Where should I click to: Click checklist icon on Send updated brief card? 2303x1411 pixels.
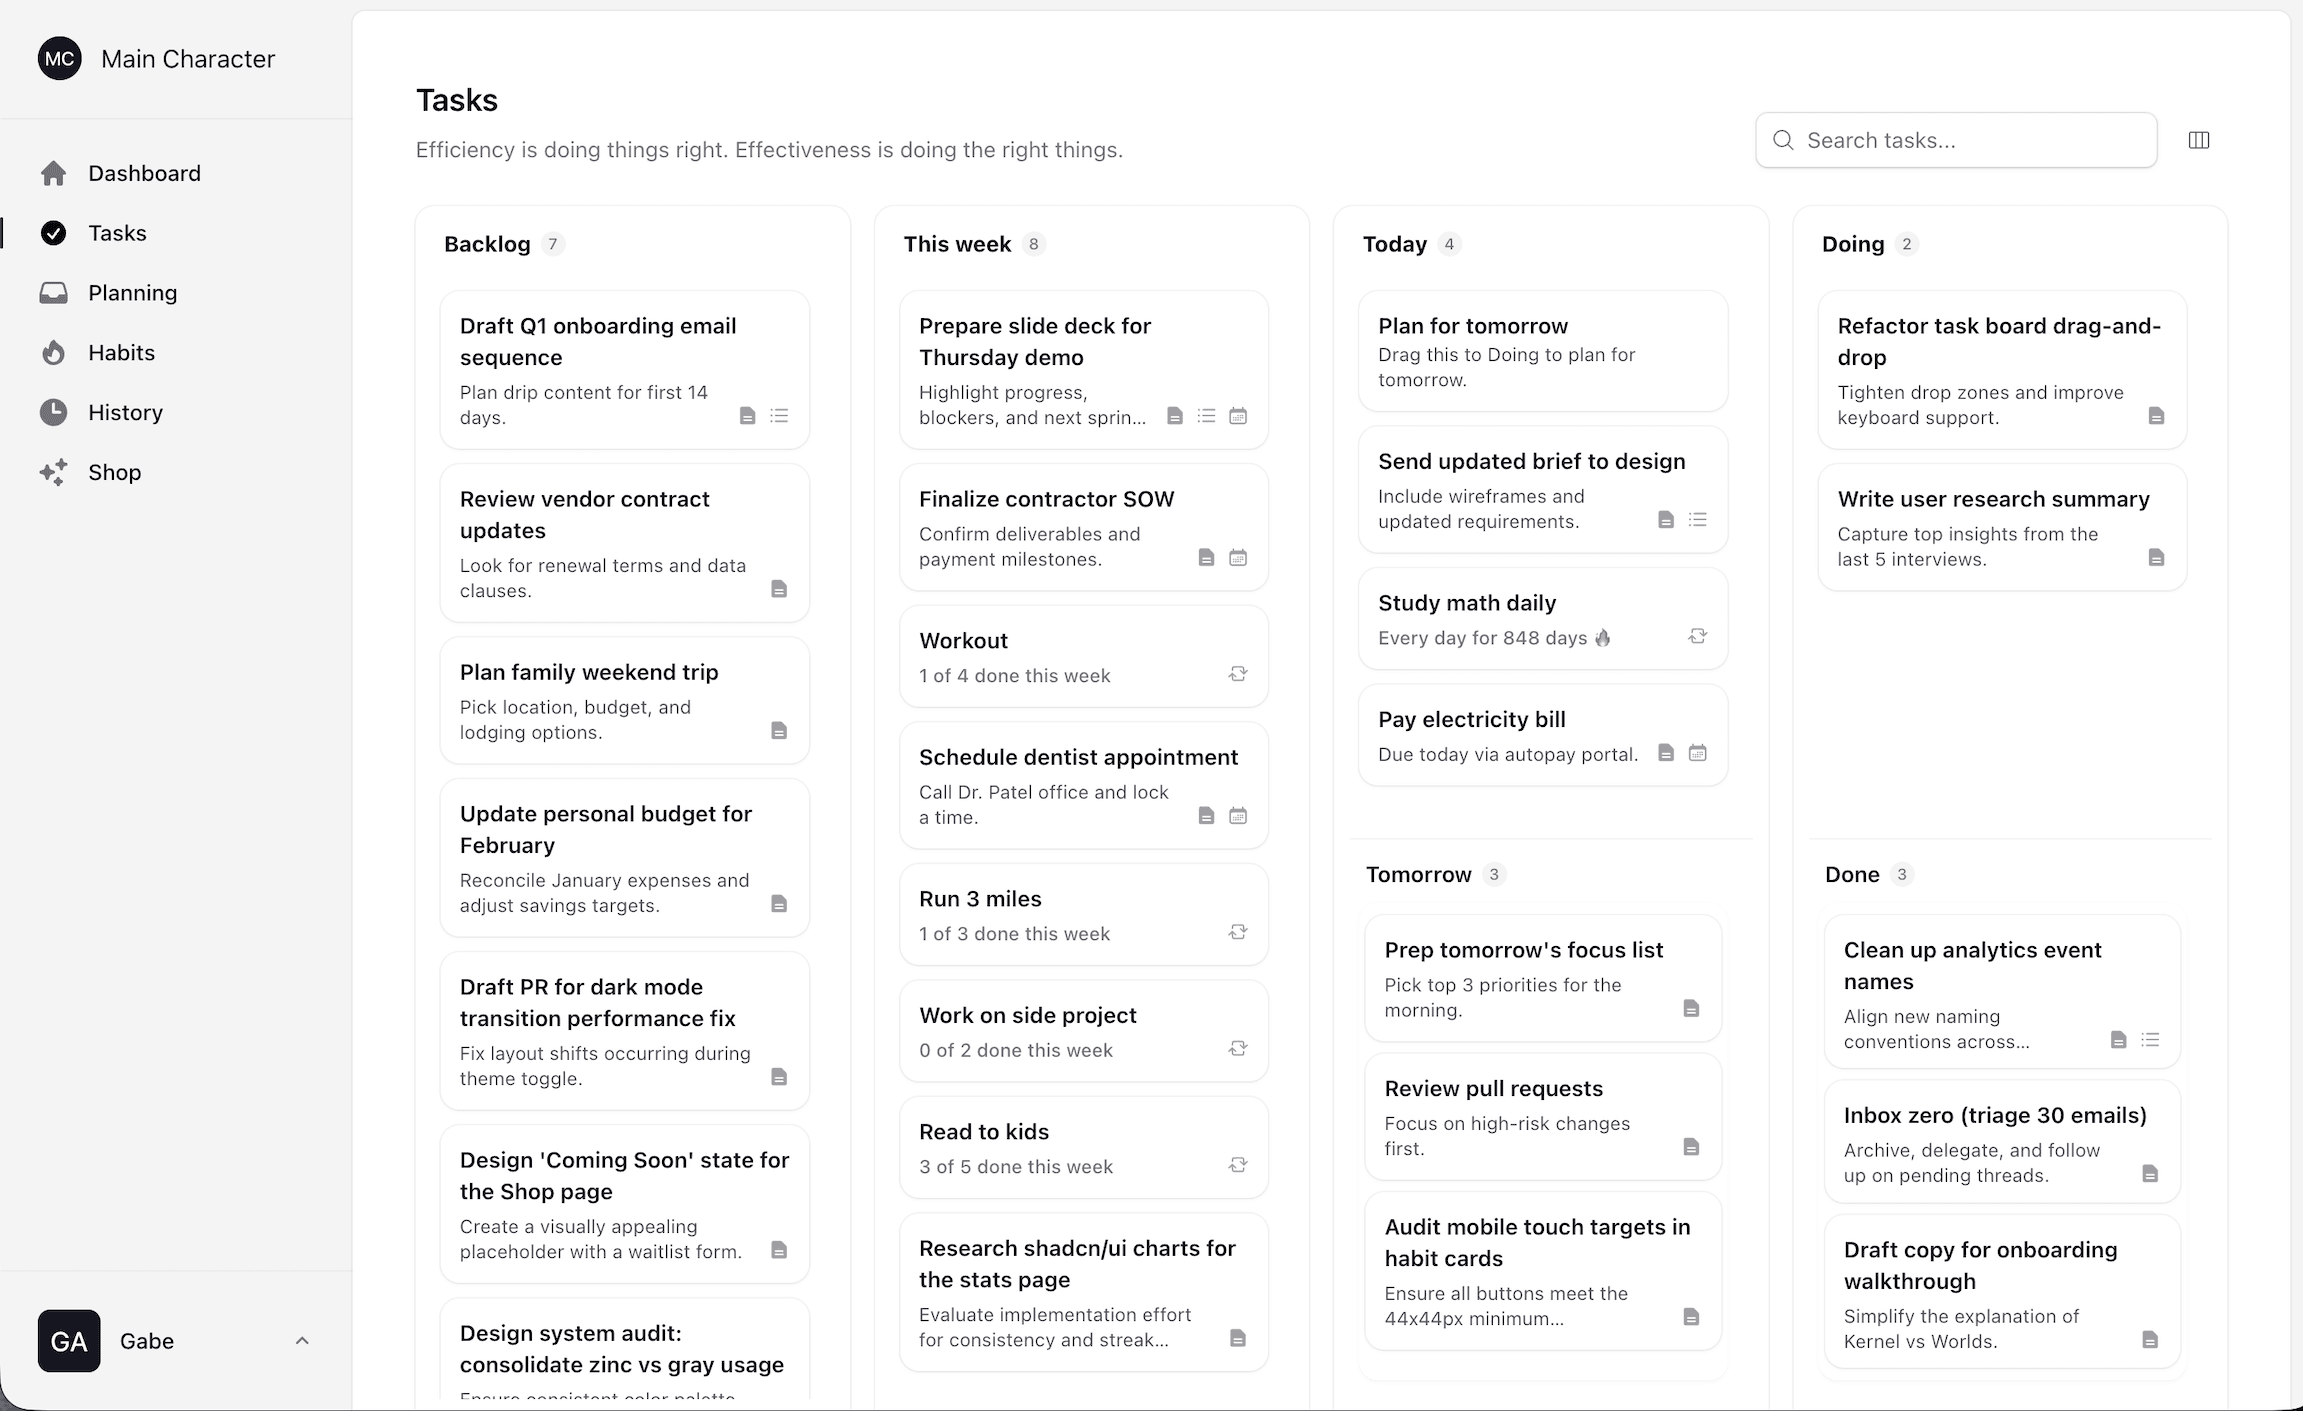[x=1698, y=519]
